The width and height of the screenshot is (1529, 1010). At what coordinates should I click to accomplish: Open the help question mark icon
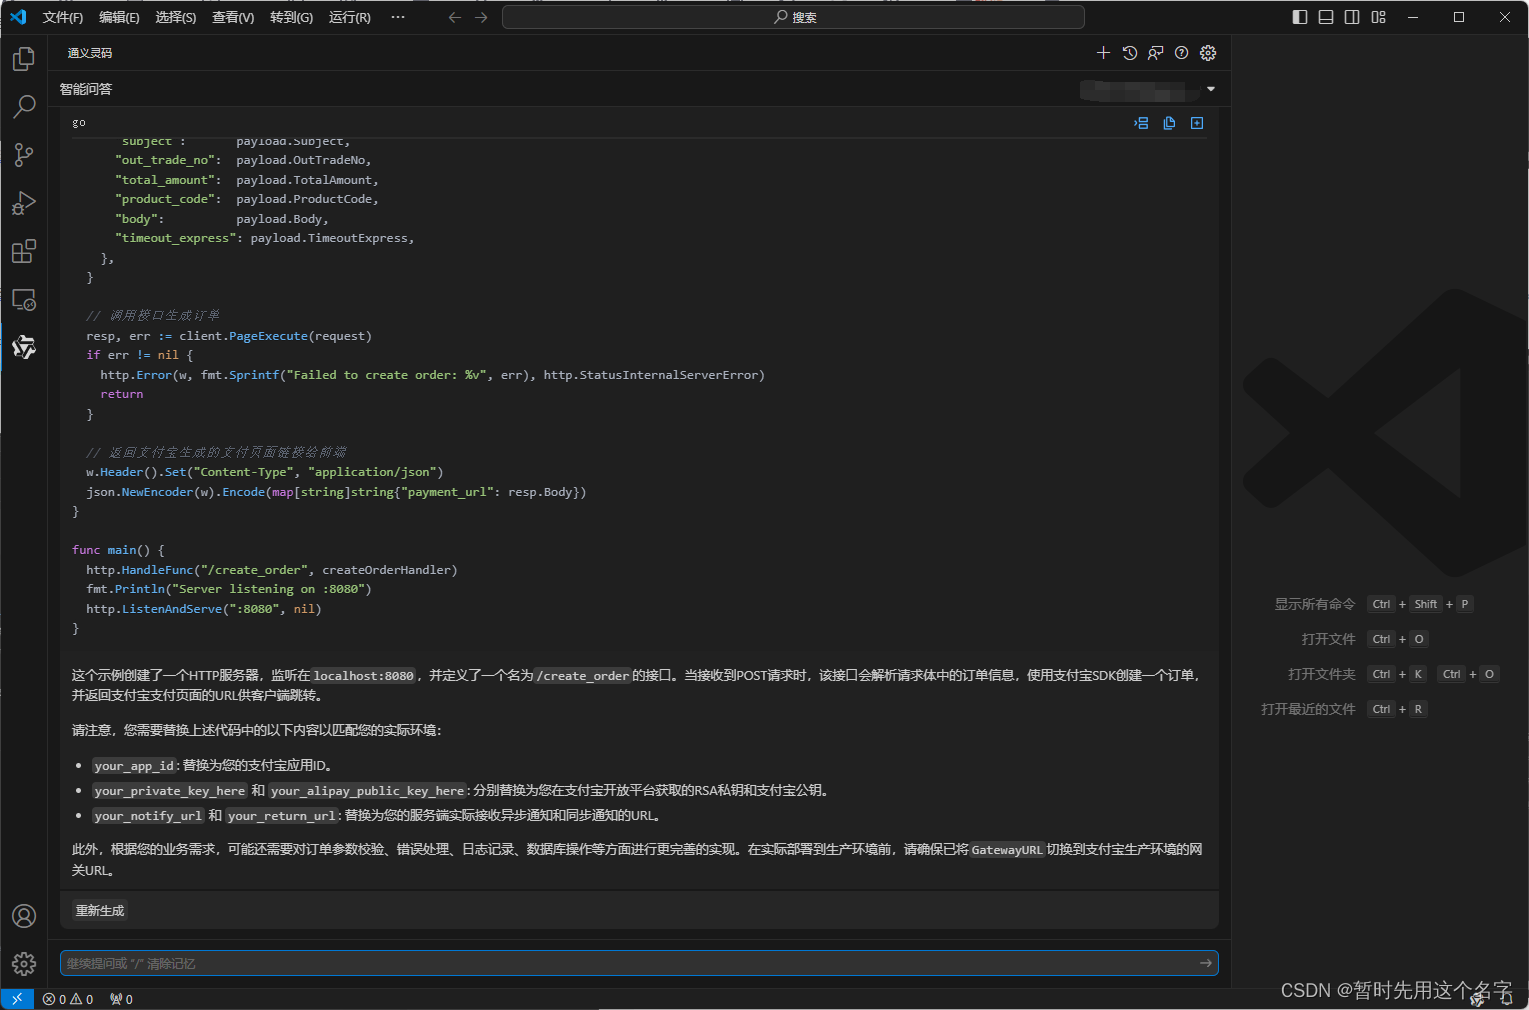point(1182,53)
